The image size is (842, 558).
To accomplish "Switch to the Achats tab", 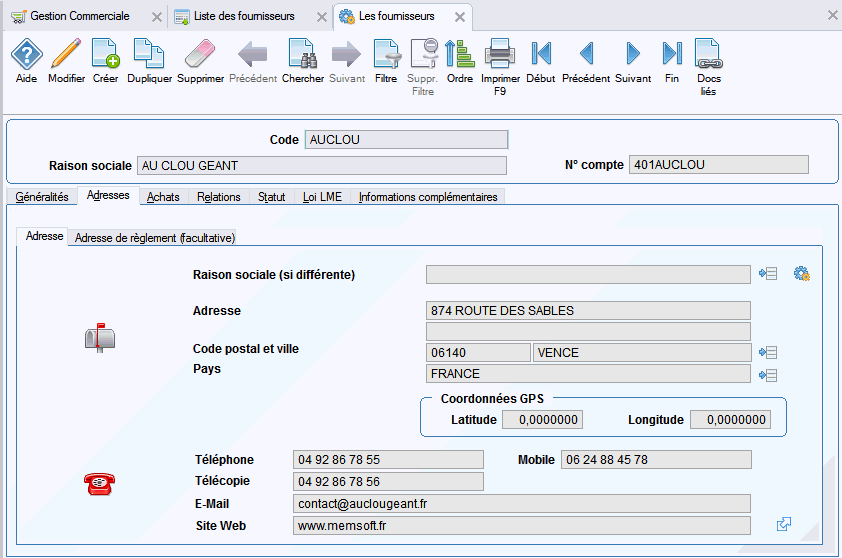I will point(163,197).
